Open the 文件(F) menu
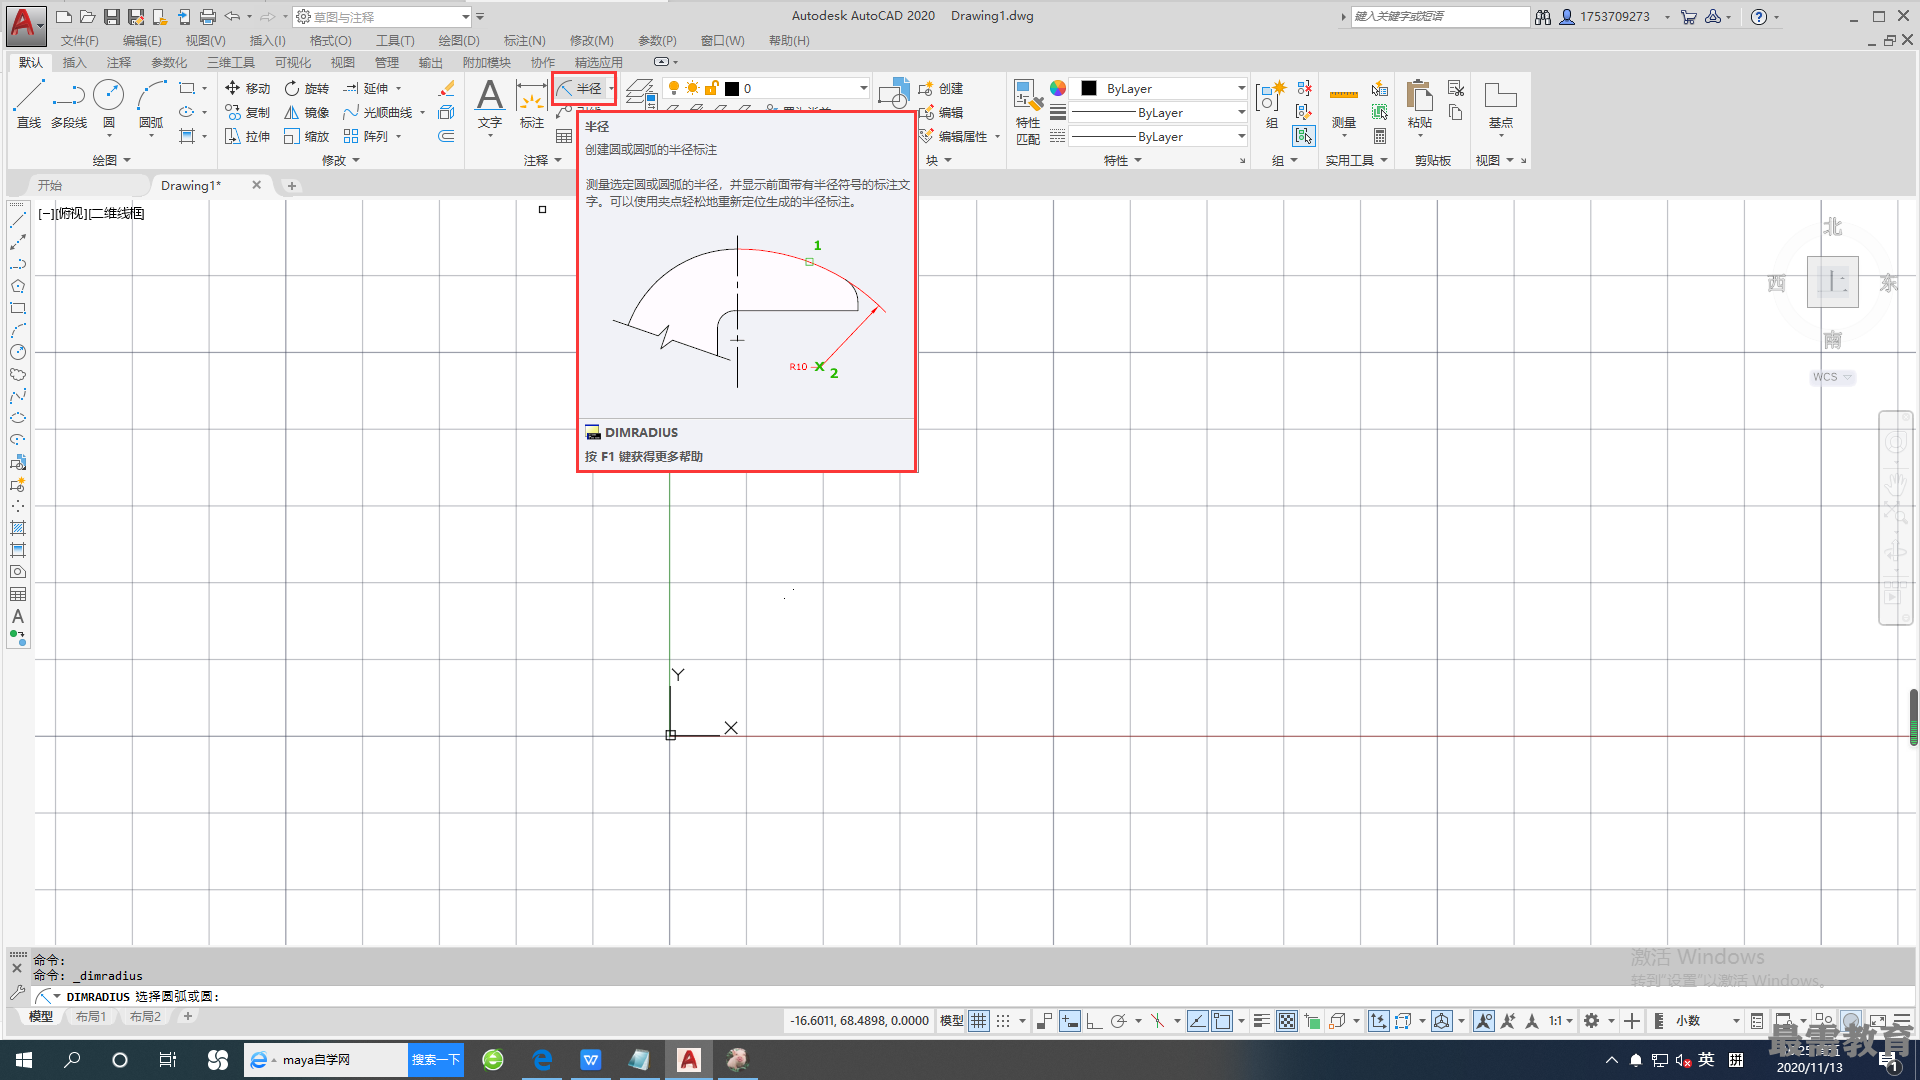1920x1080 pixels. tap(80, 40)
